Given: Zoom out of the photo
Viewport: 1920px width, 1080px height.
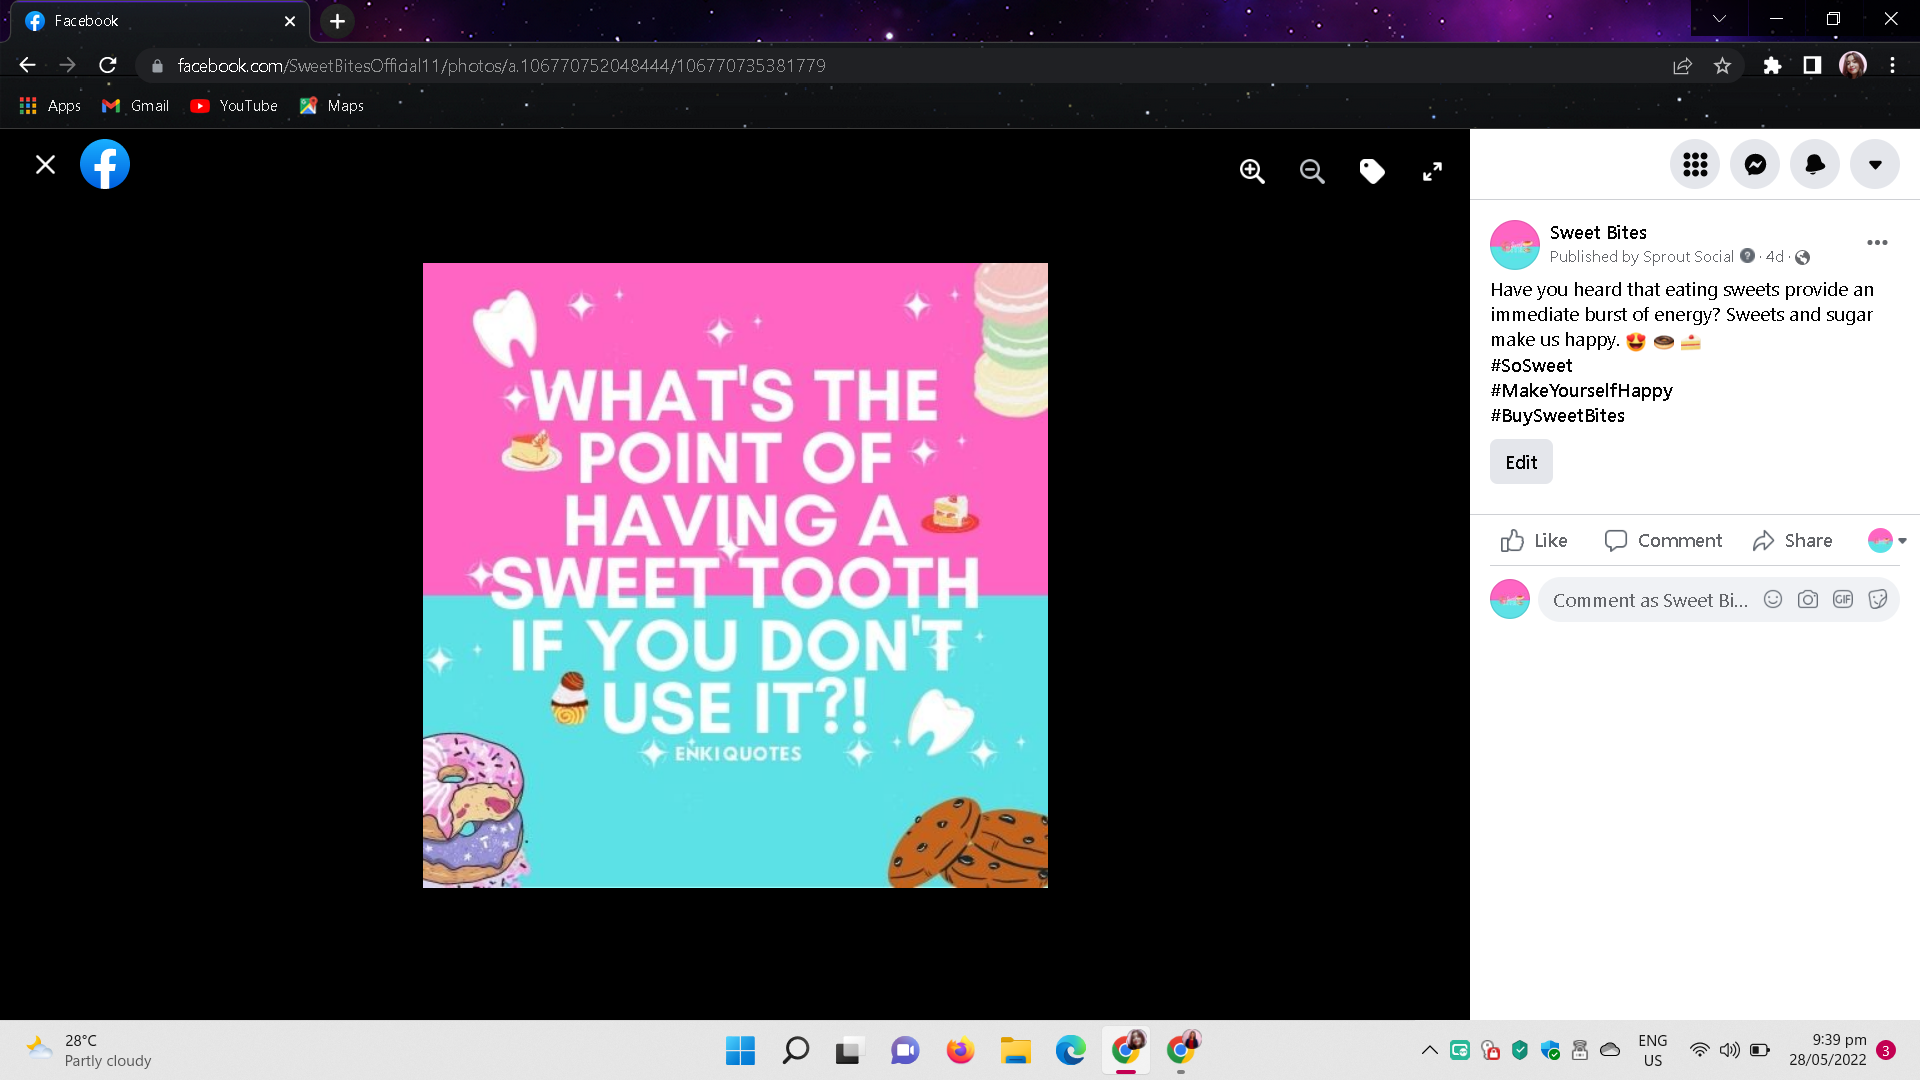Looking at the screenshot, I should [x=1312, y=171].
